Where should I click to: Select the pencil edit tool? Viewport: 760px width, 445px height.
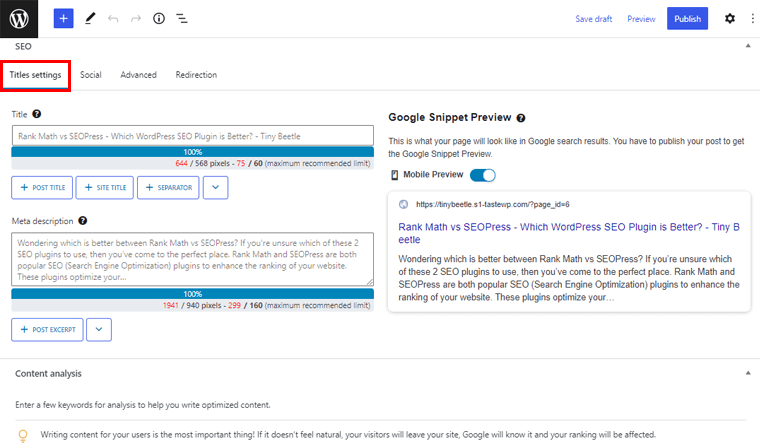pyautogui.click(x=90, y=18)
